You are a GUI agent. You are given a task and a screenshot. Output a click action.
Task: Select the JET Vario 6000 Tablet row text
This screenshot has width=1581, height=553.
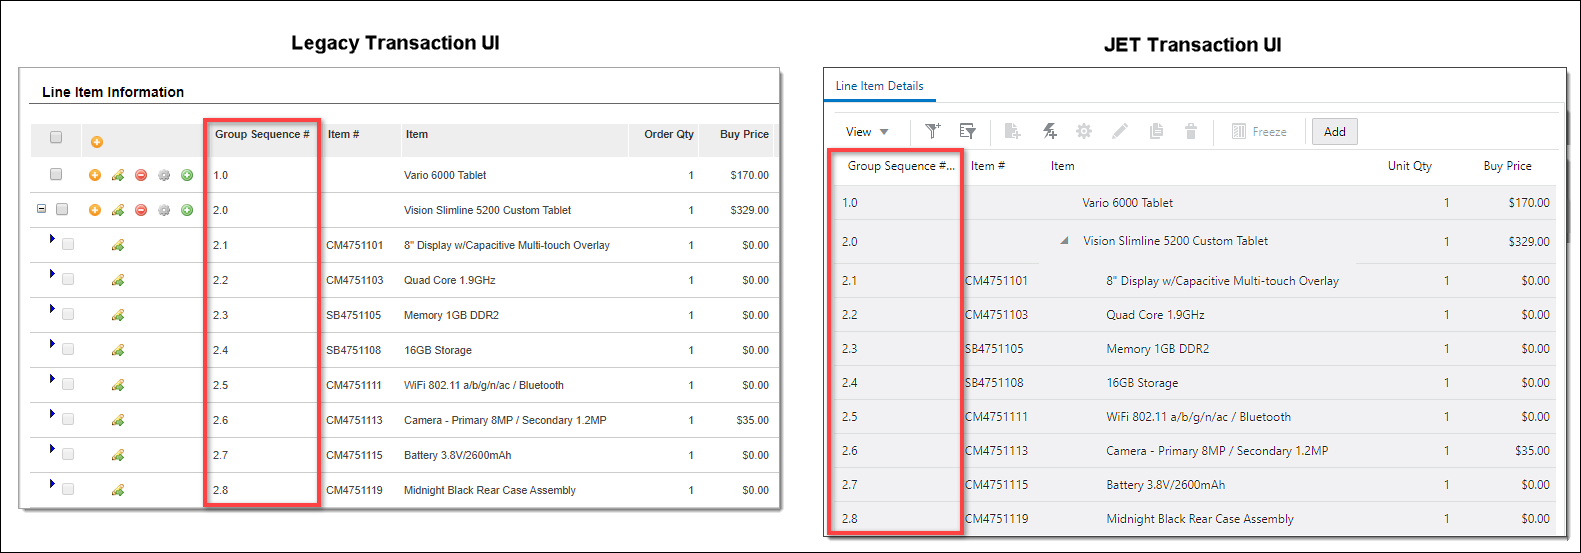tap(1128, 203)
